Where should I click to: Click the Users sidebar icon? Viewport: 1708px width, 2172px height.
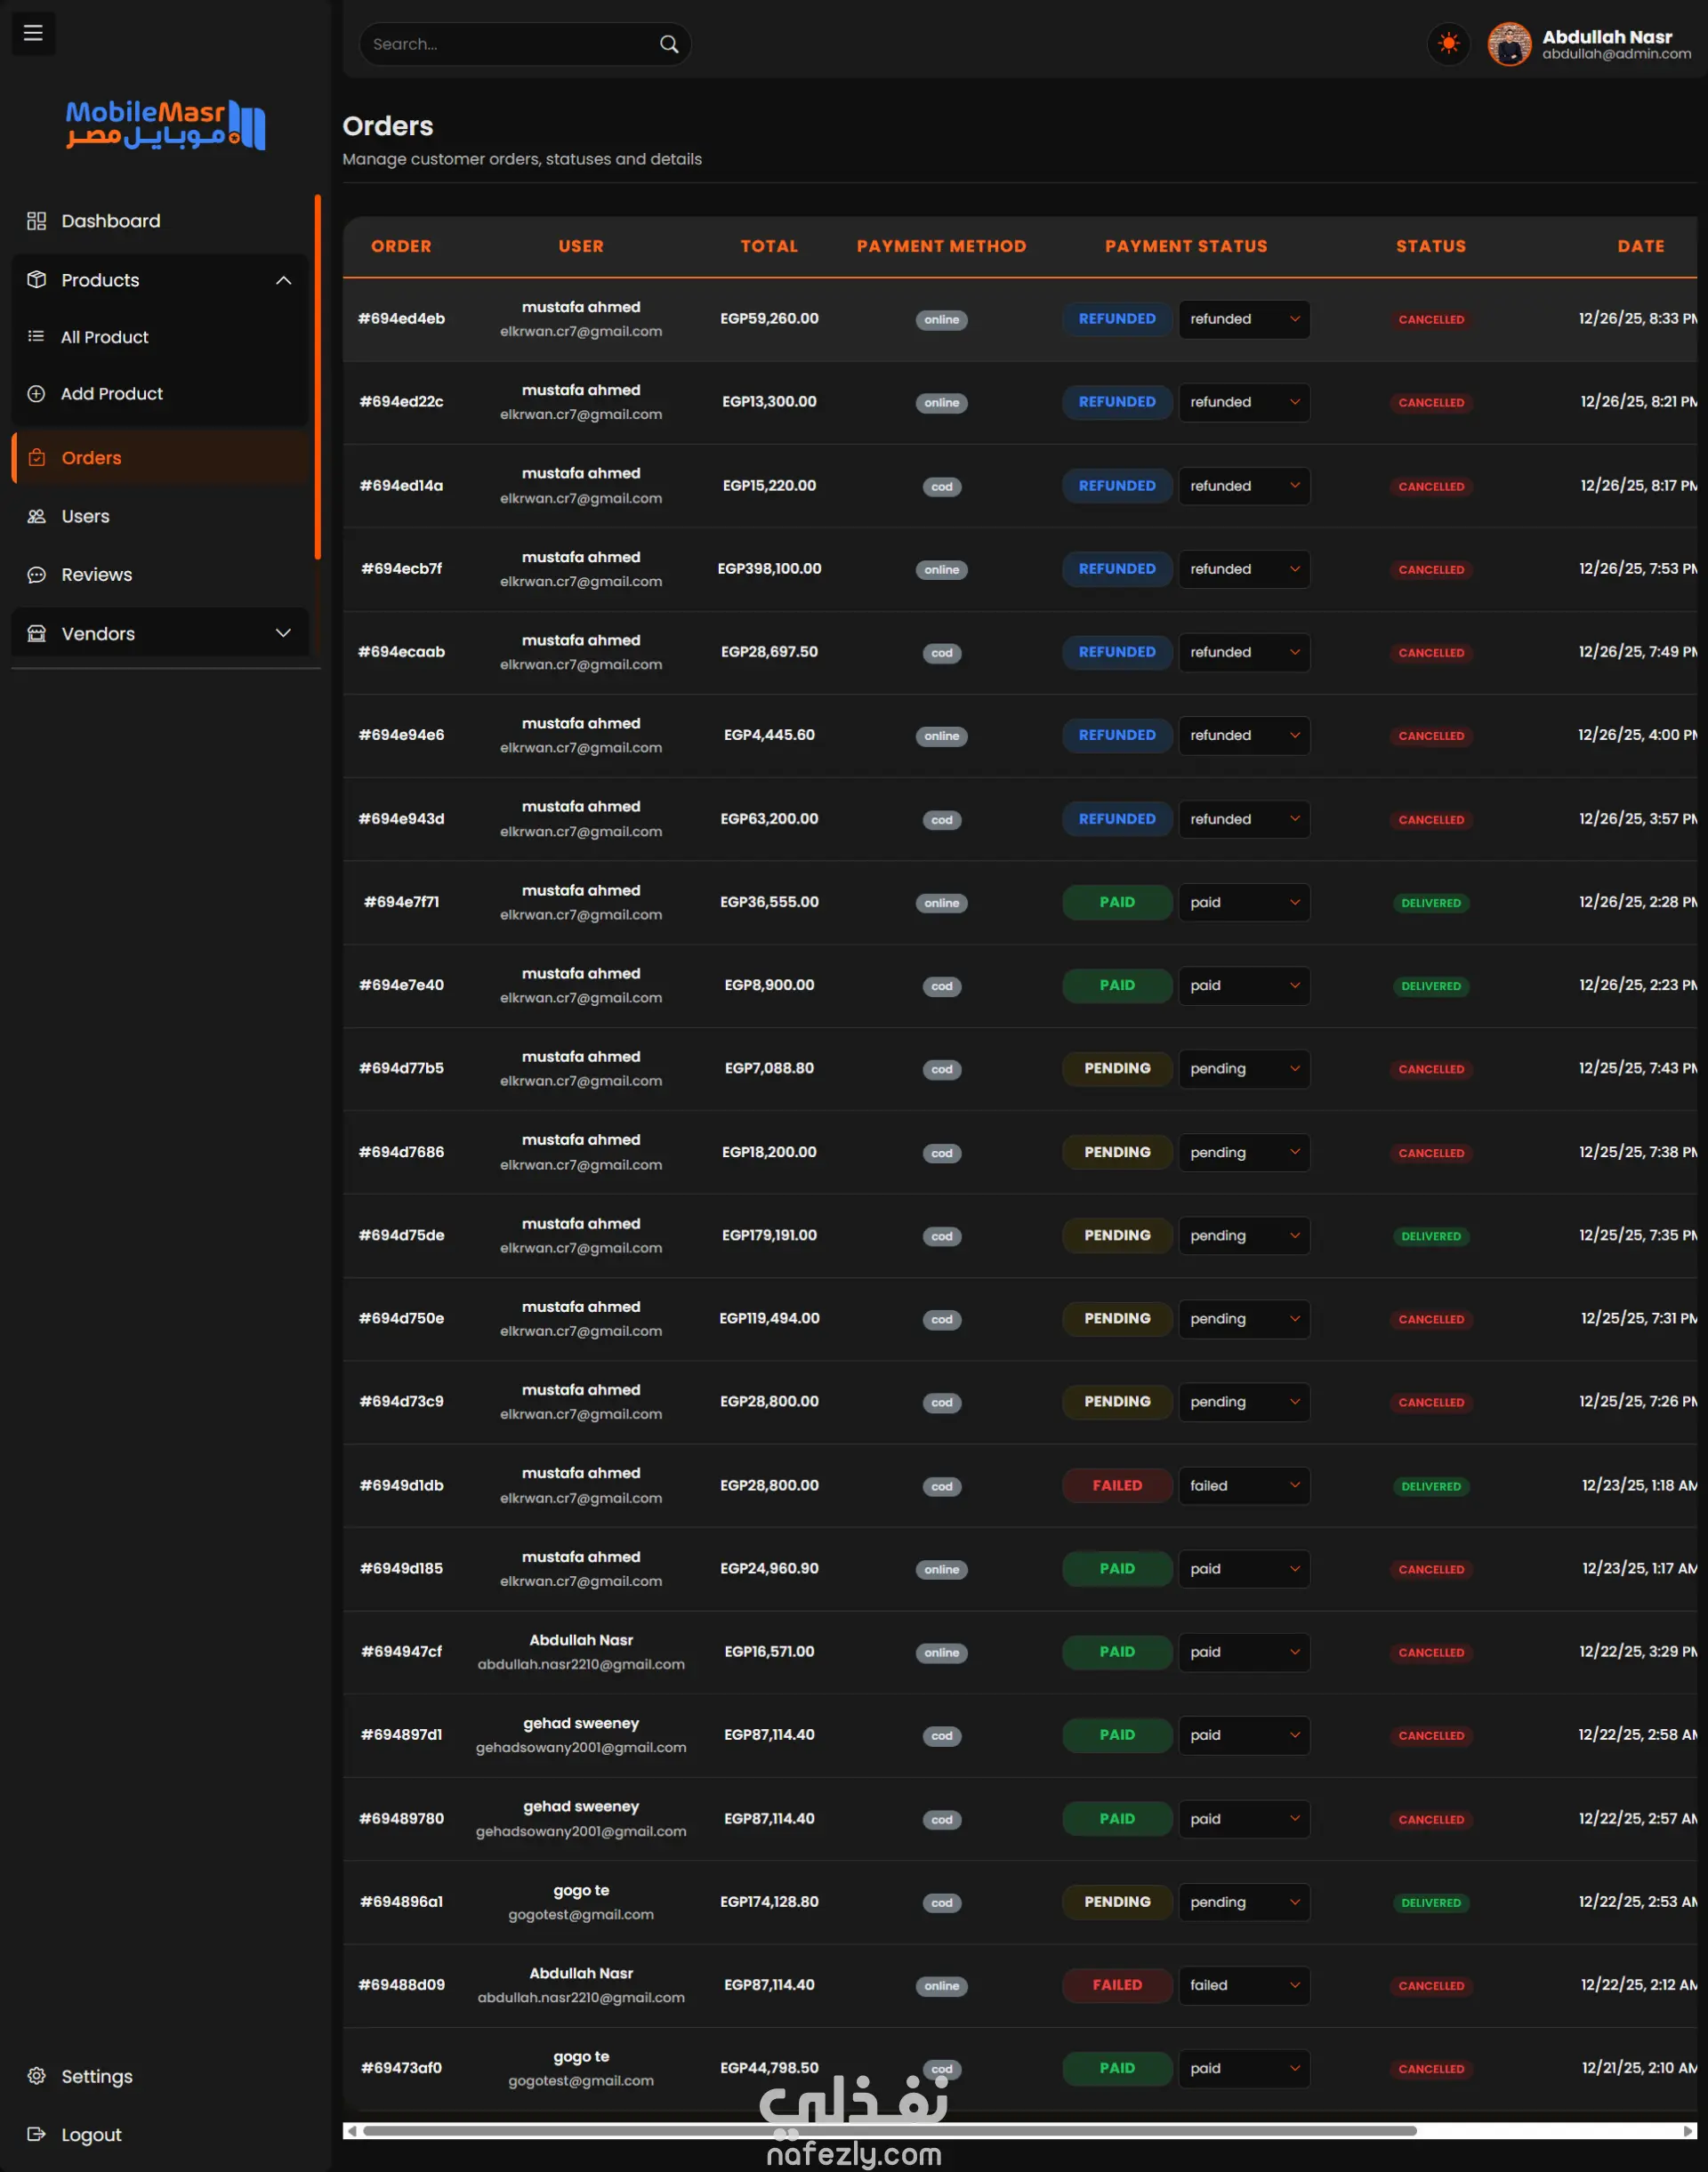[37, 516]
